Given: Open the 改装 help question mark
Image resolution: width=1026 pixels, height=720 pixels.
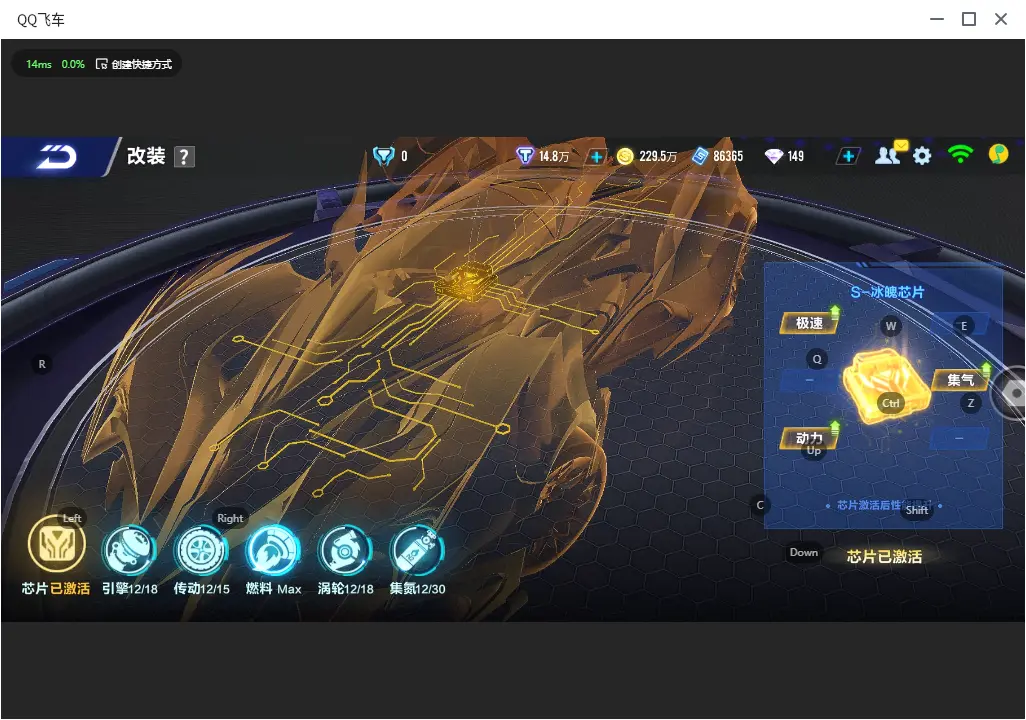Looking at the screenshot, I should [184, 156].
